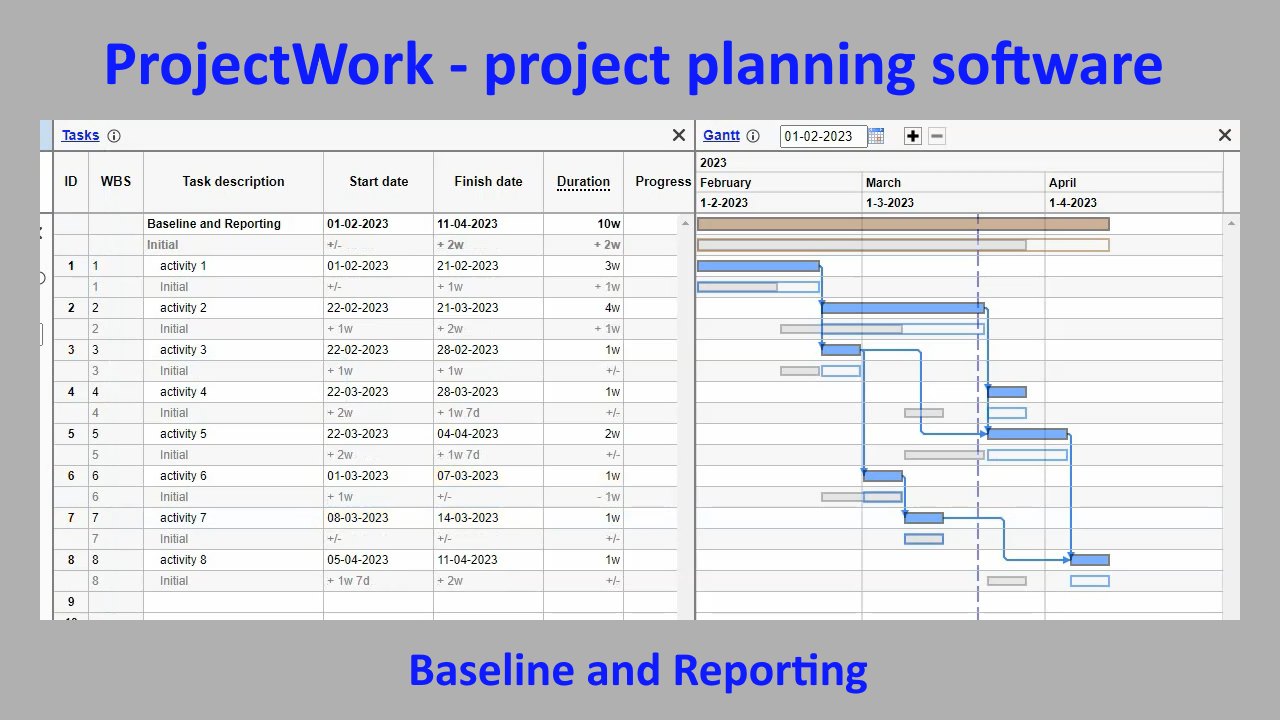Select the activity 1 task description

[x=183, y=266]
